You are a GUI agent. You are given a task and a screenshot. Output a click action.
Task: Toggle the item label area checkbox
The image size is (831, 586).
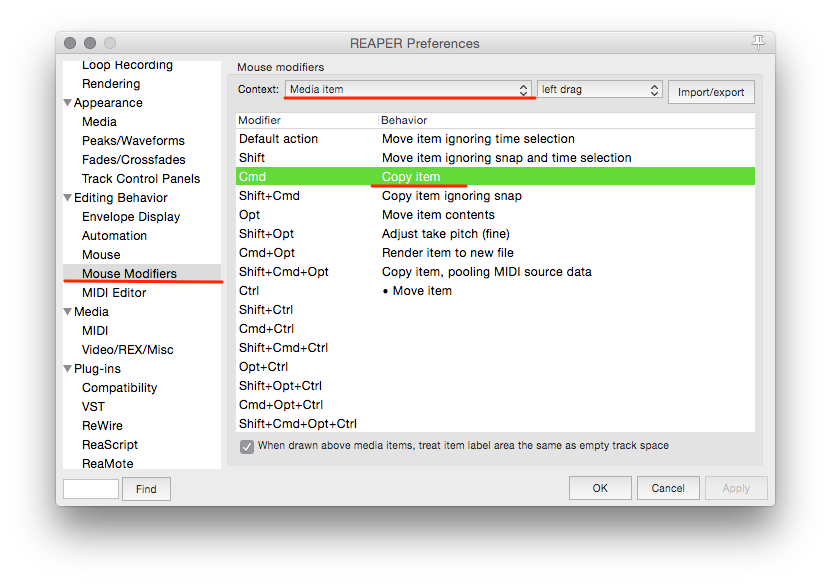point(246,446)
